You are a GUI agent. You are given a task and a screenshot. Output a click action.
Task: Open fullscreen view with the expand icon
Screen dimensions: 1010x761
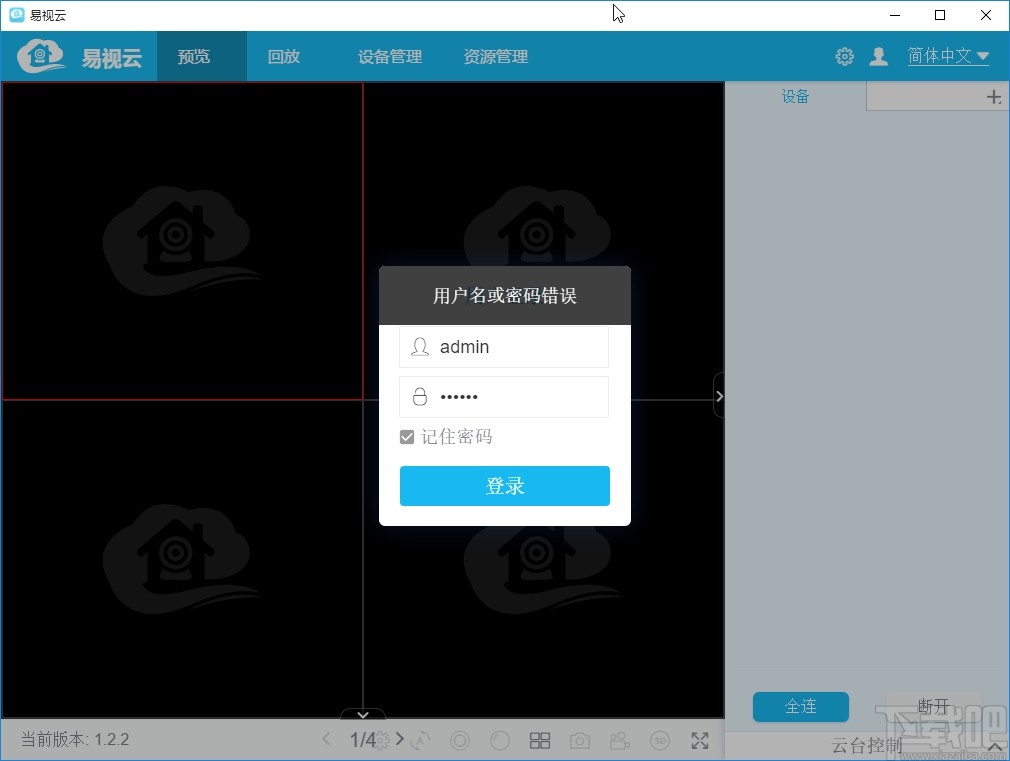pos(700,740)
